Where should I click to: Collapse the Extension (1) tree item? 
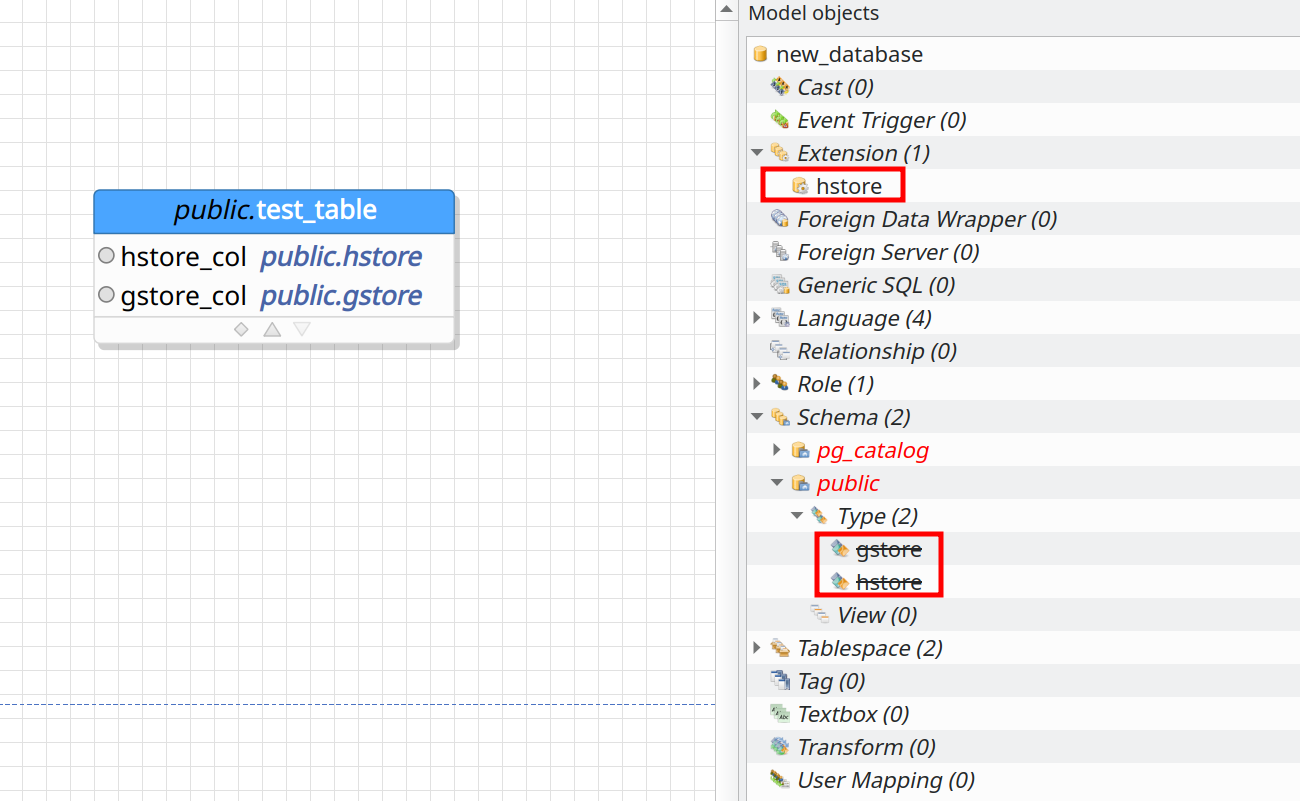757,152
